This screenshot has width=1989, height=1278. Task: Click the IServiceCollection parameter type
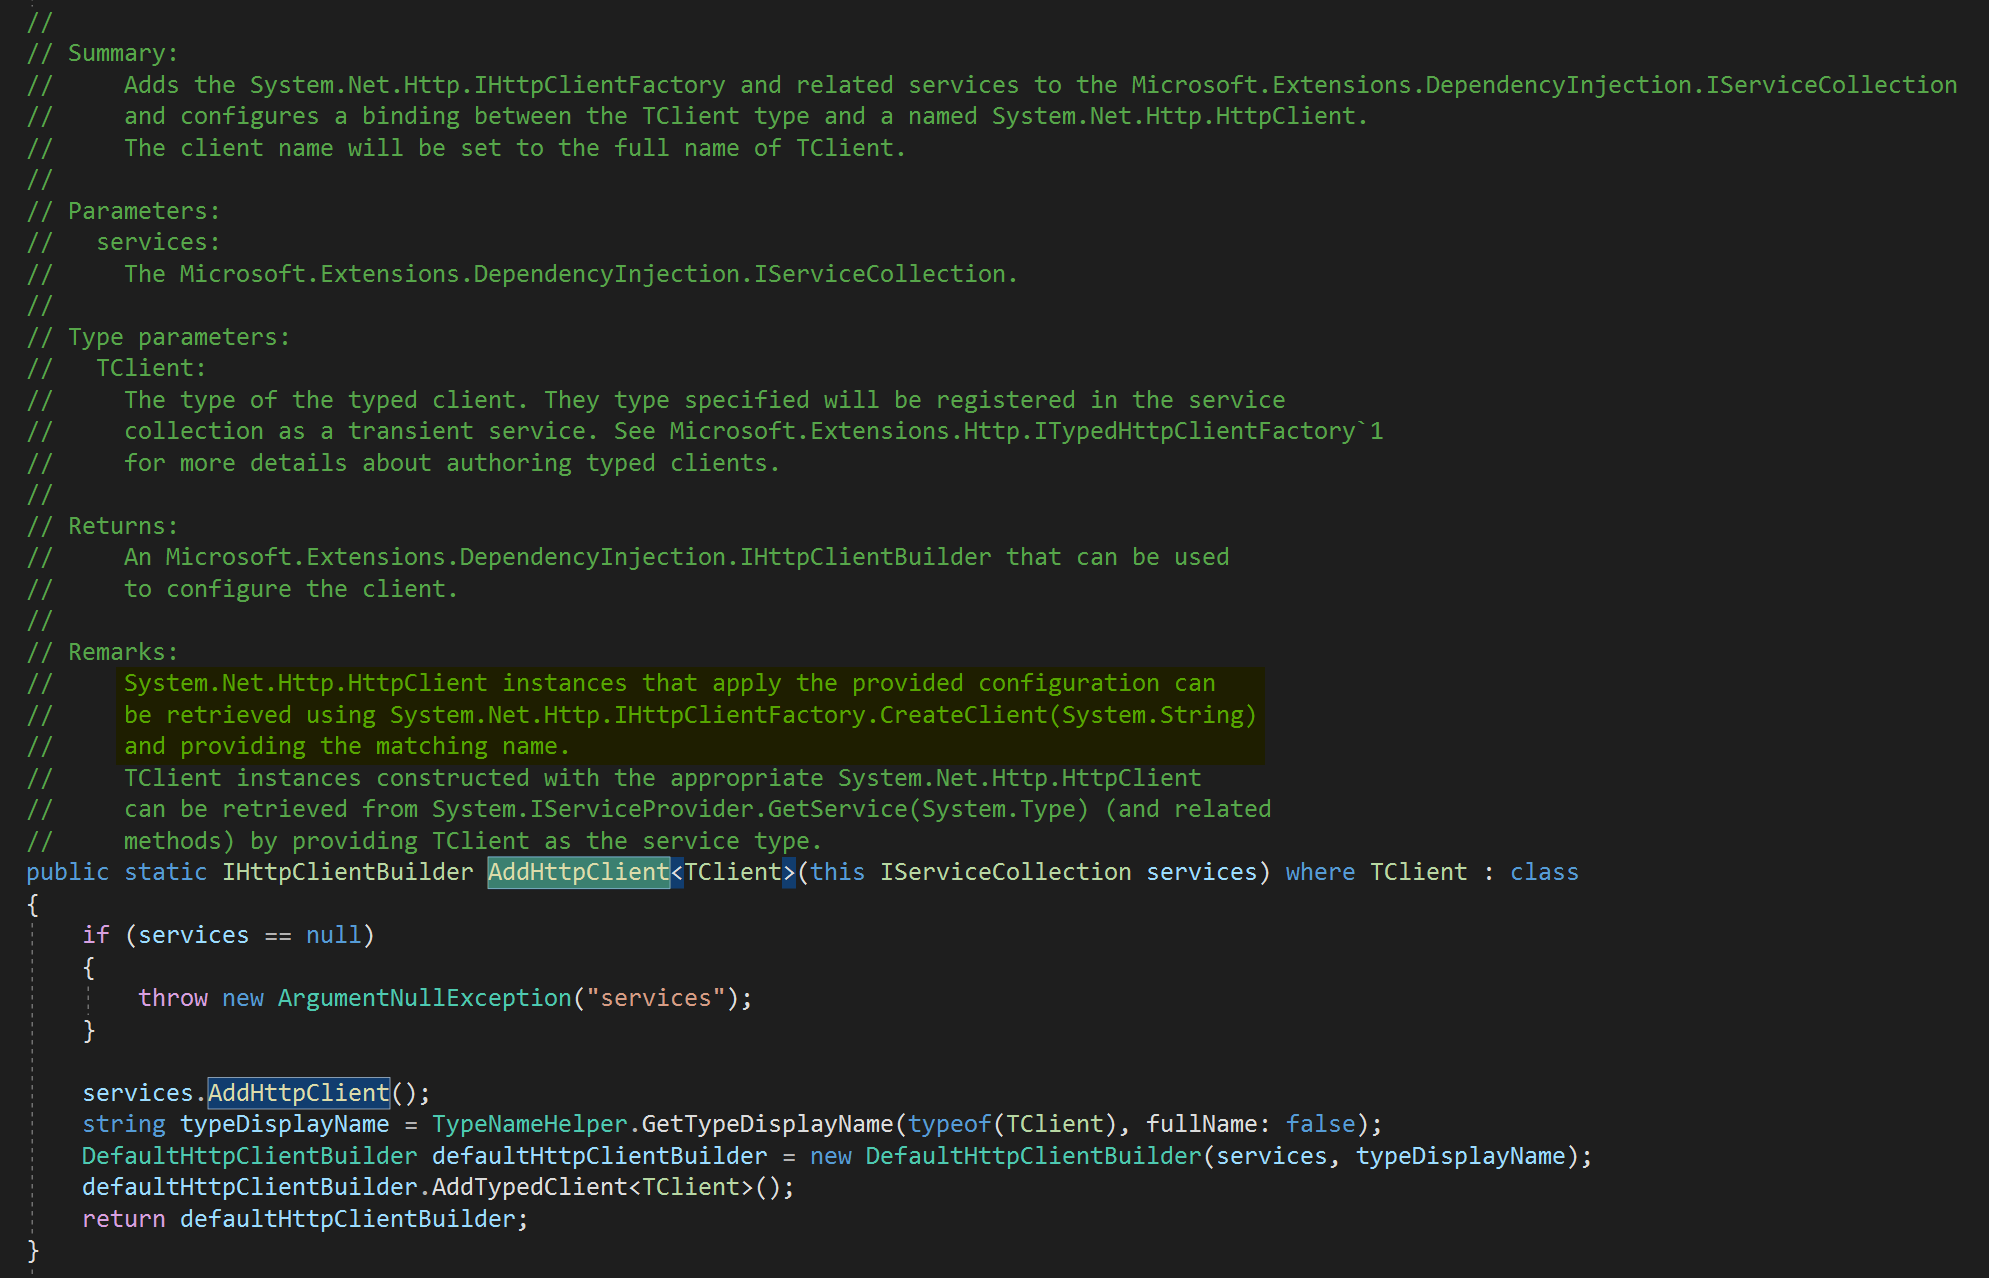point(1004,871)
